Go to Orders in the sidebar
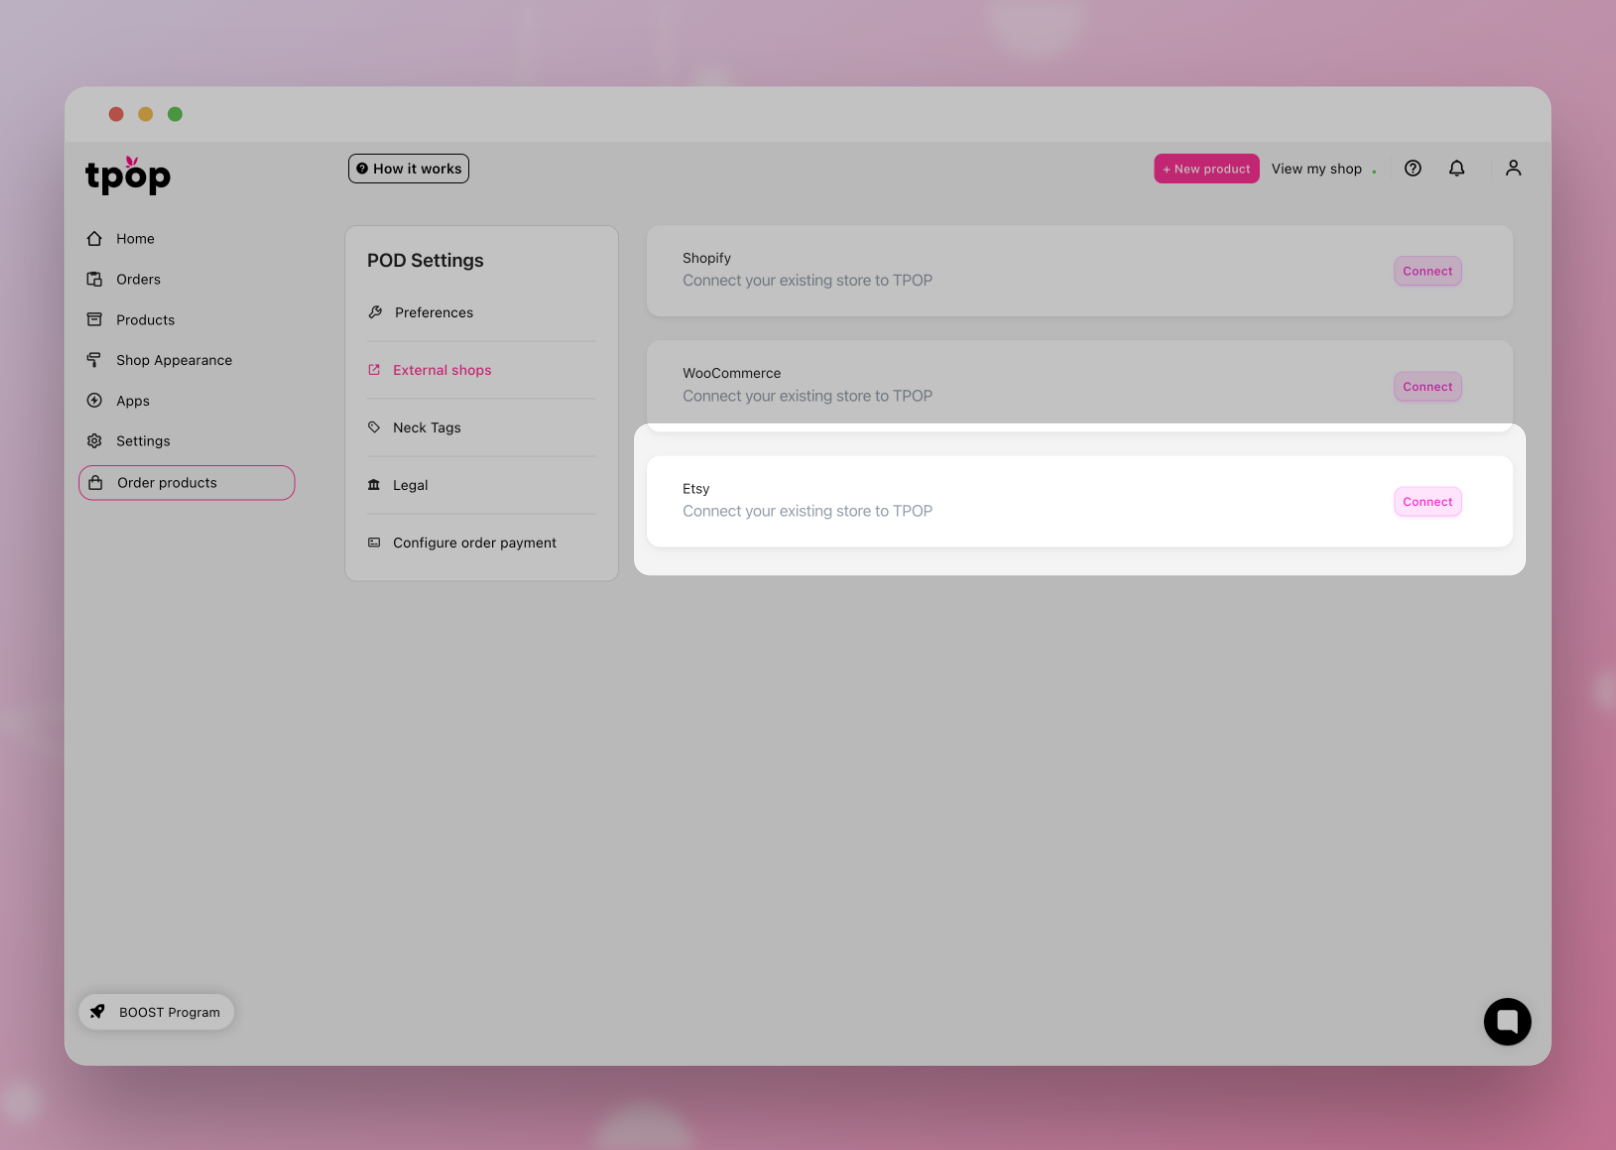 (138, 279)
